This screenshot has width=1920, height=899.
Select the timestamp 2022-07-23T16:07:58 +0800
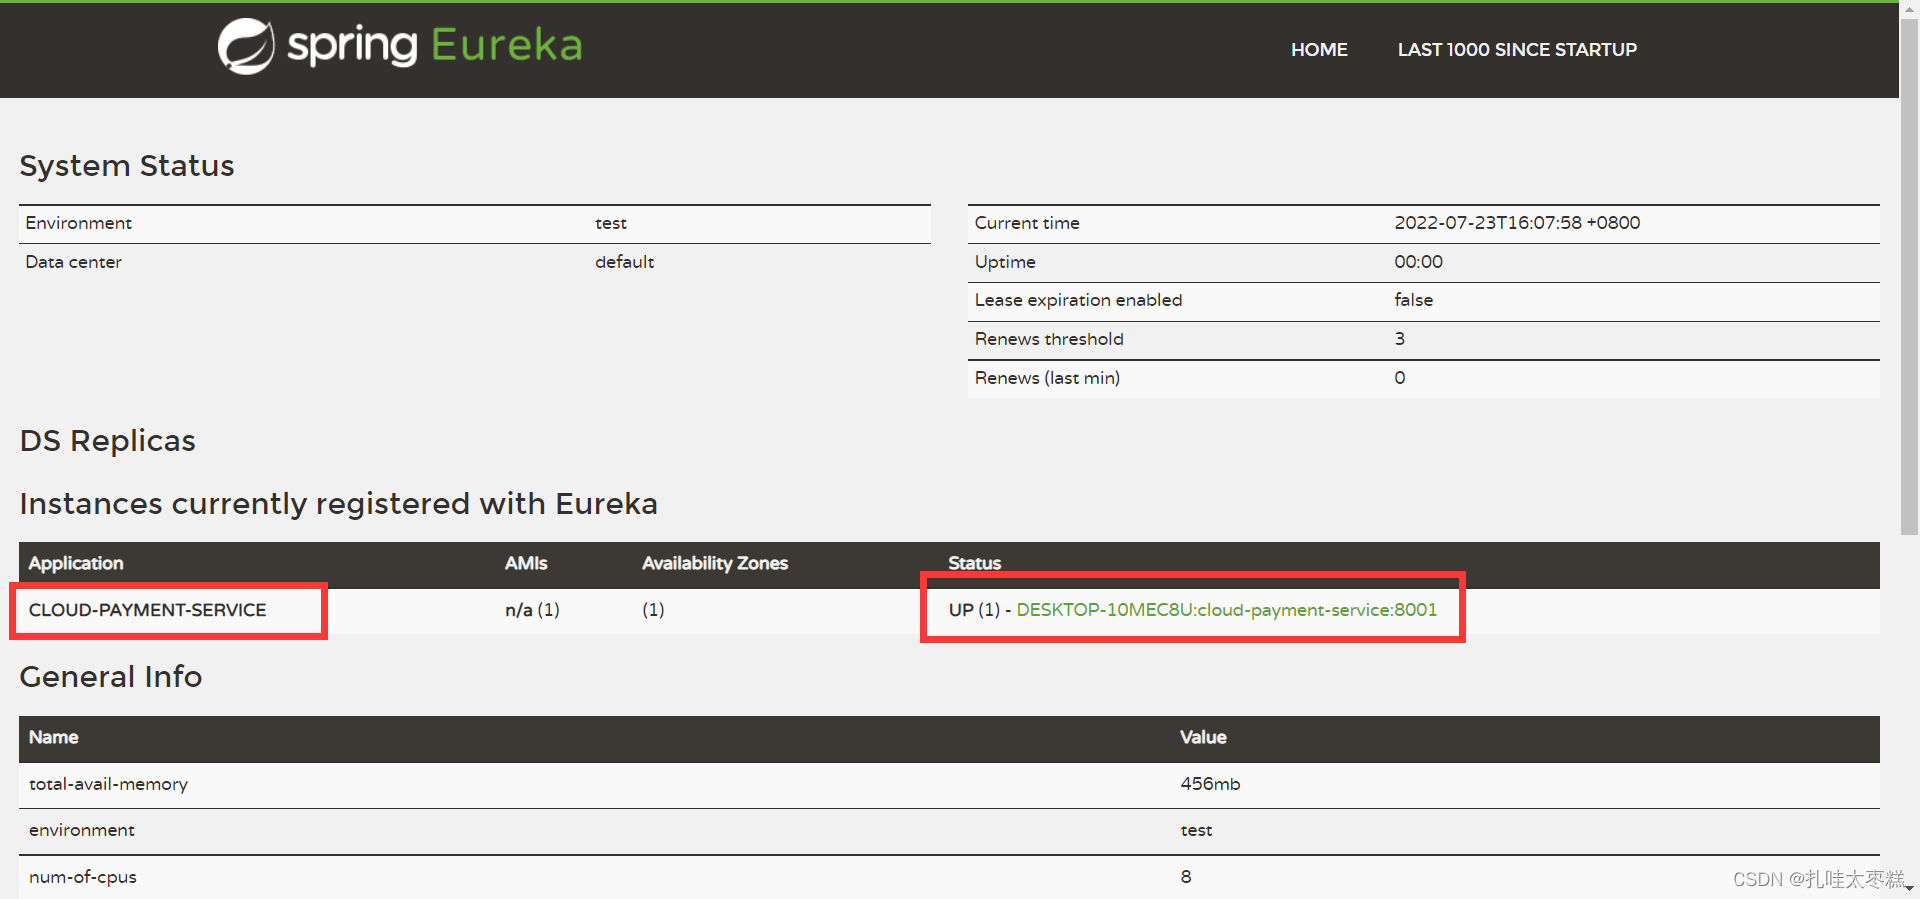tap(1517, 223)
